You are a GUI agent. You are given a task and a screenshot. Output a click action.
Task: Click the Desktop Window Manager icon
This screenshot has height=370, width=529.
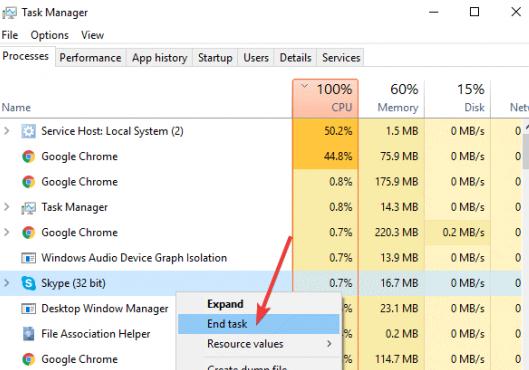pos(28,309)
